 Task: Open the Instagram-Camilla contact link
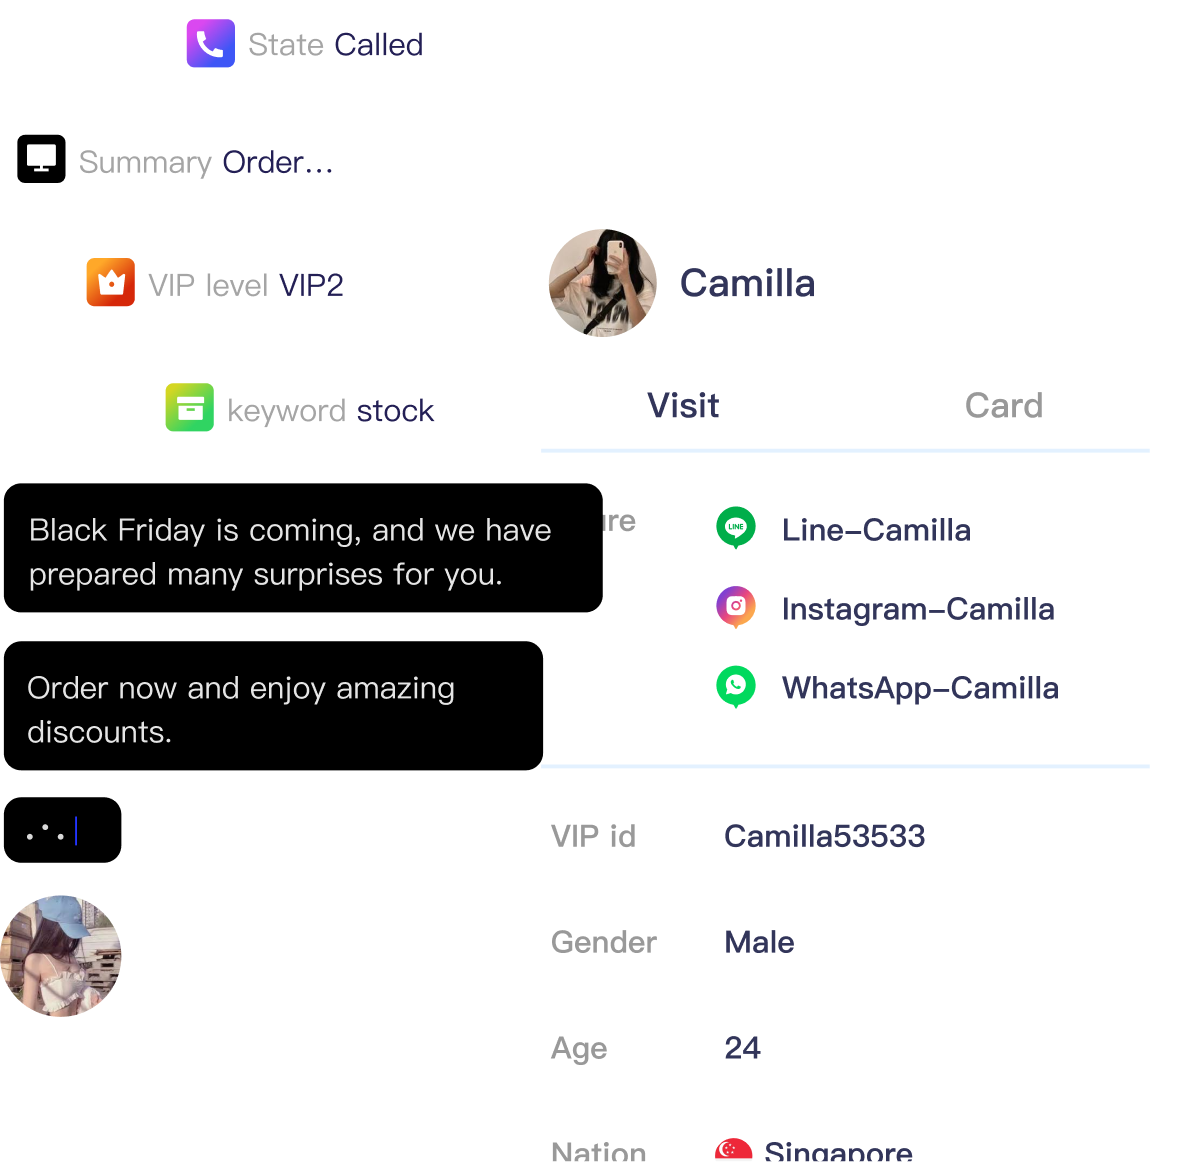pos(918,609)
